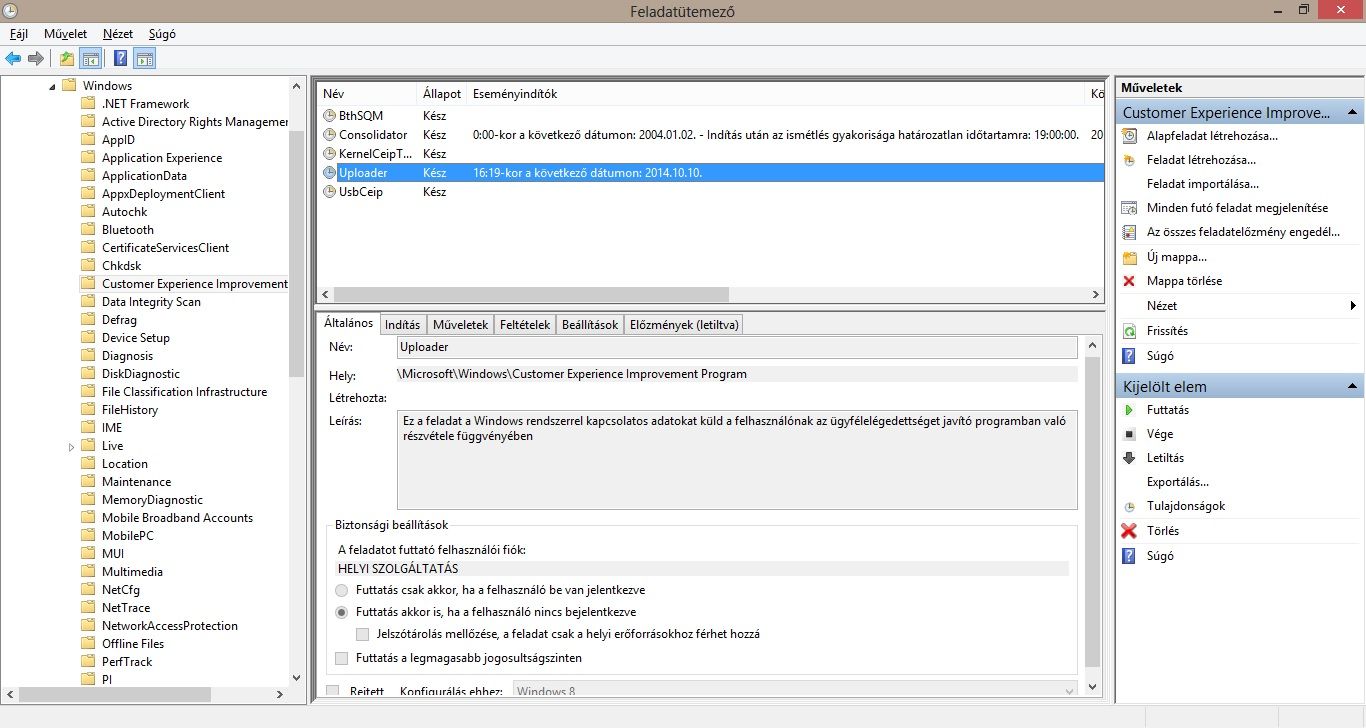Switch to the Feltételek tab

point(525,325)
